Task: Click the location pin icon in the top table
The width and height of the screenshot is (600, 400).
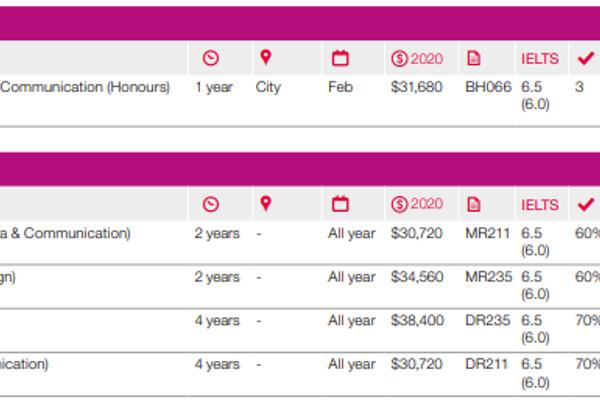Action: tap(265, 58)
